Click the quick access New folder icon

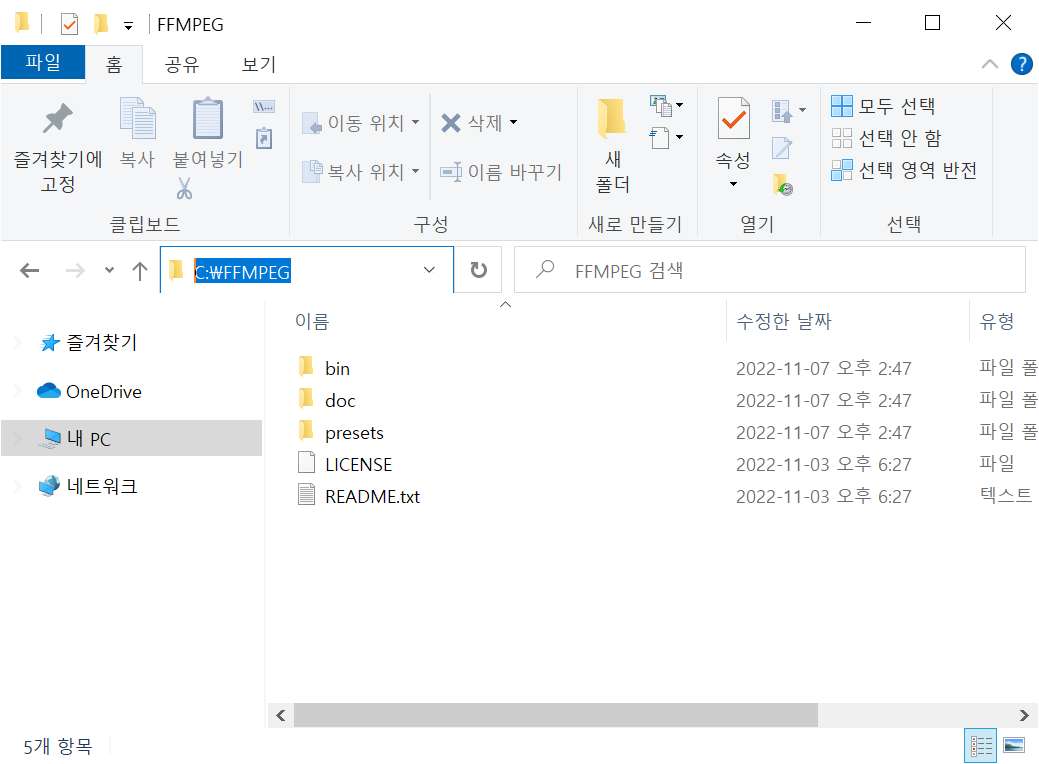click(x=101, y=24)
